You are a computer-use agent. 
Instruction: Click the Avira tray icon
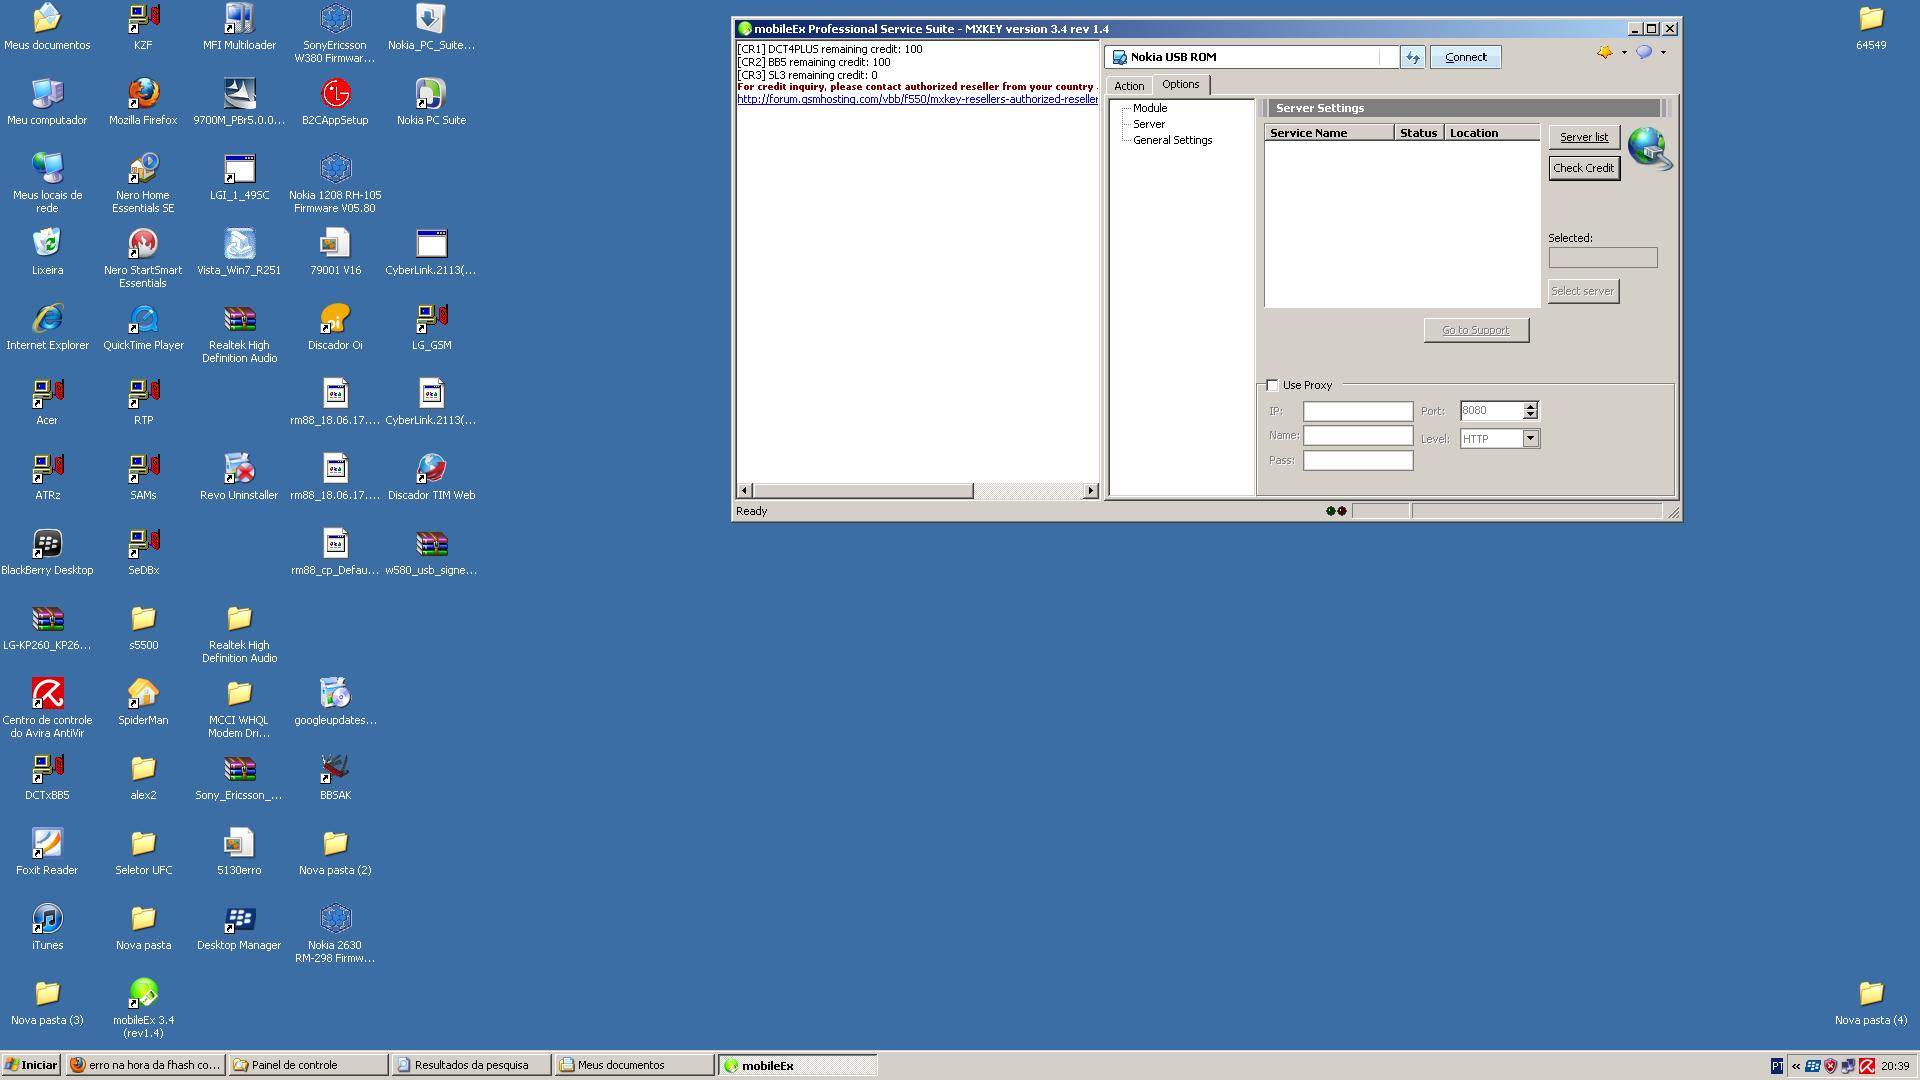click(x=1866, y=1066)
